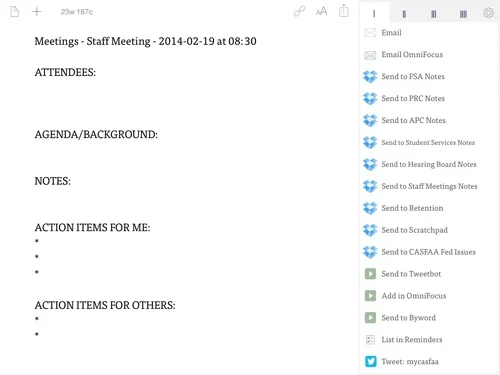
Task: Click Dropbox icon for Student Services Notes
Action: (x=370, y=142)
